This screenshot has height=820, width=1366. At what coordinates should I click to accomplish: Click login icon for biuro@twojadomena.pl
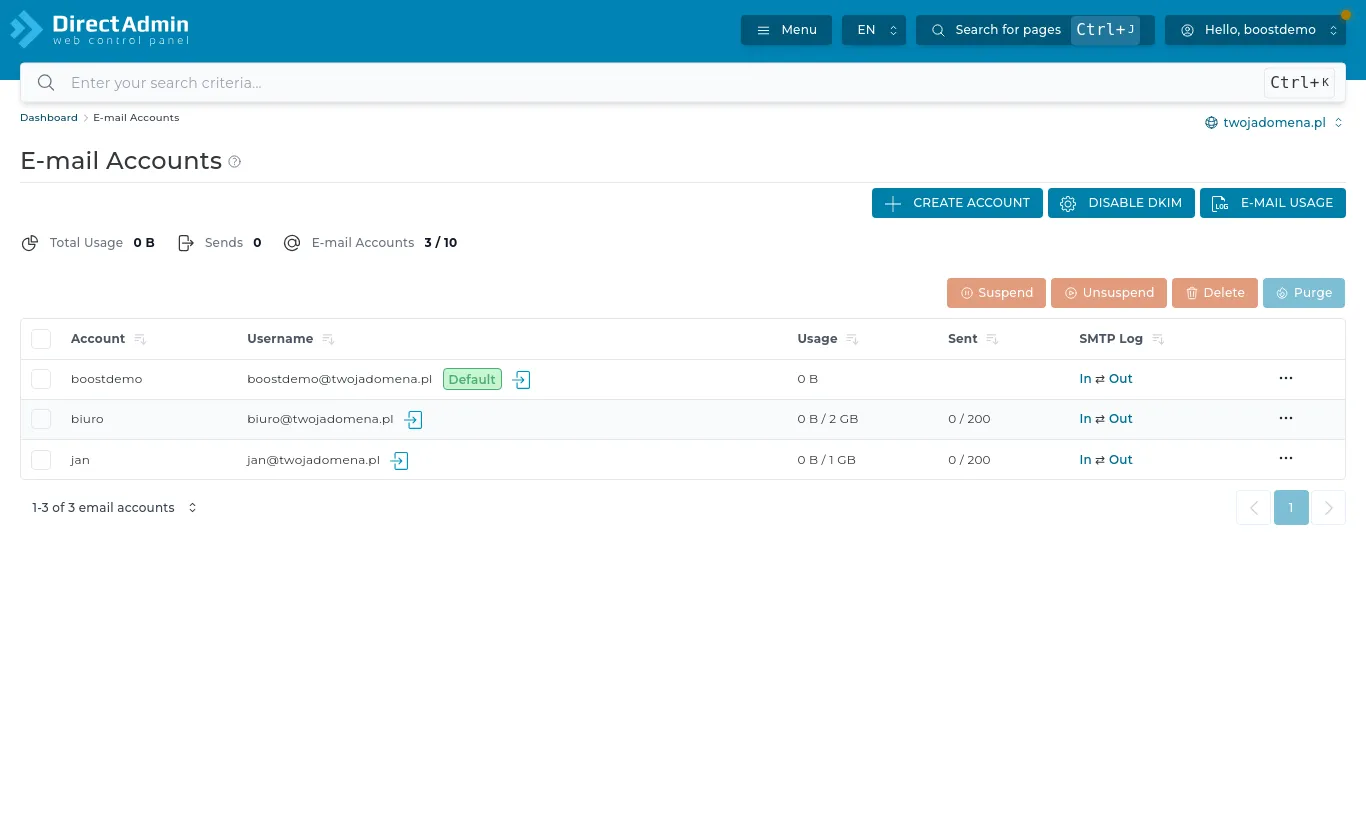click(413, 420)
